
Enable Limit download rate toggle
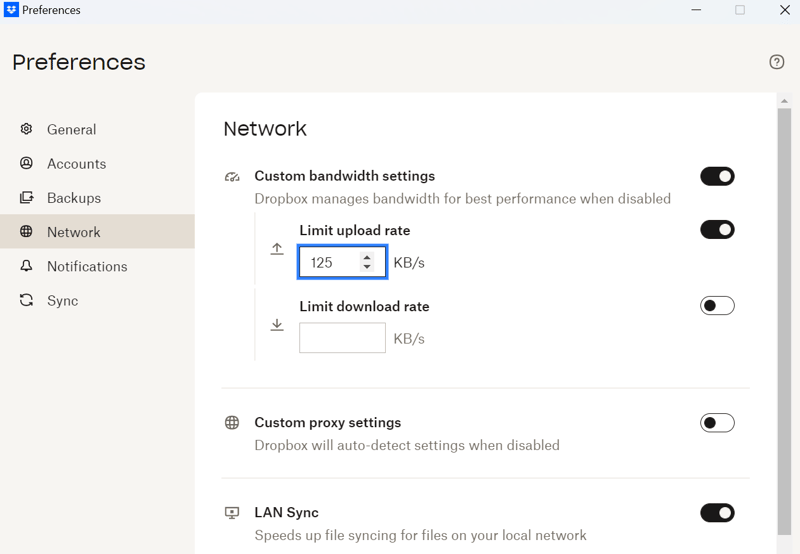point(717,306)
